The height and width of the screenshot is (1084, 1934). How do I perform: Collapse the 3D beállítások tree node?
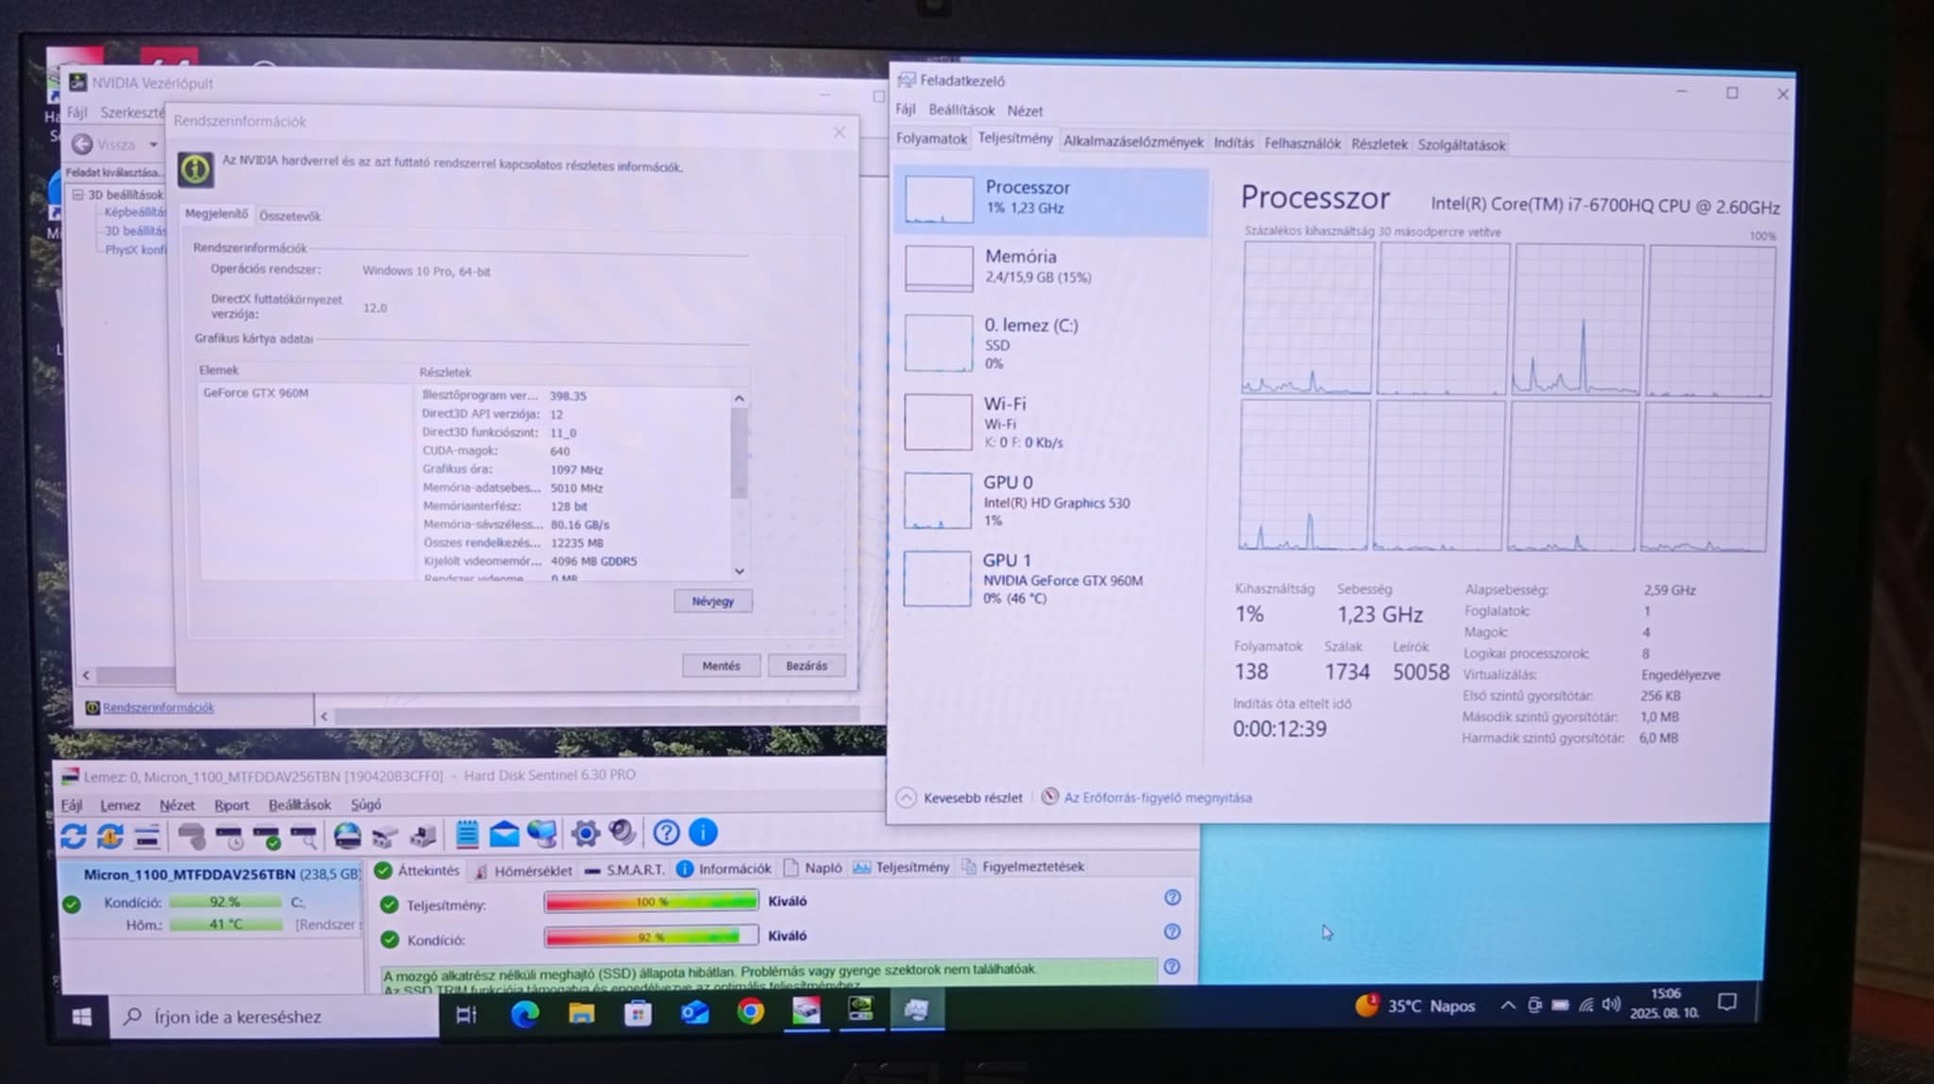tap(78, 194)
